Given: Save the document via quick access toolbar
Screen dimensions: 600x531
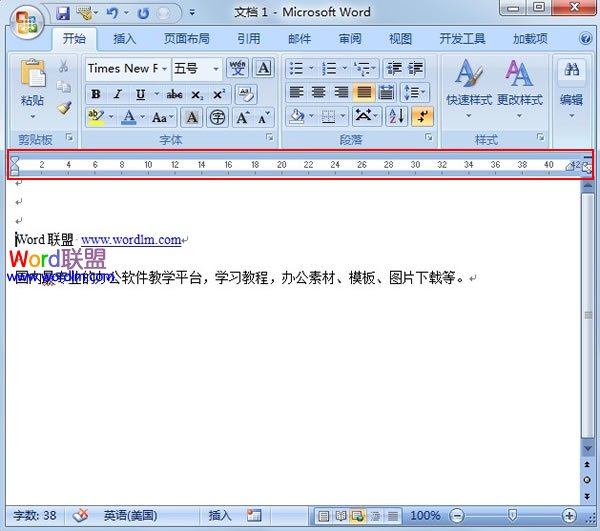Looking at the screenshot, I should tap(63, 13).
